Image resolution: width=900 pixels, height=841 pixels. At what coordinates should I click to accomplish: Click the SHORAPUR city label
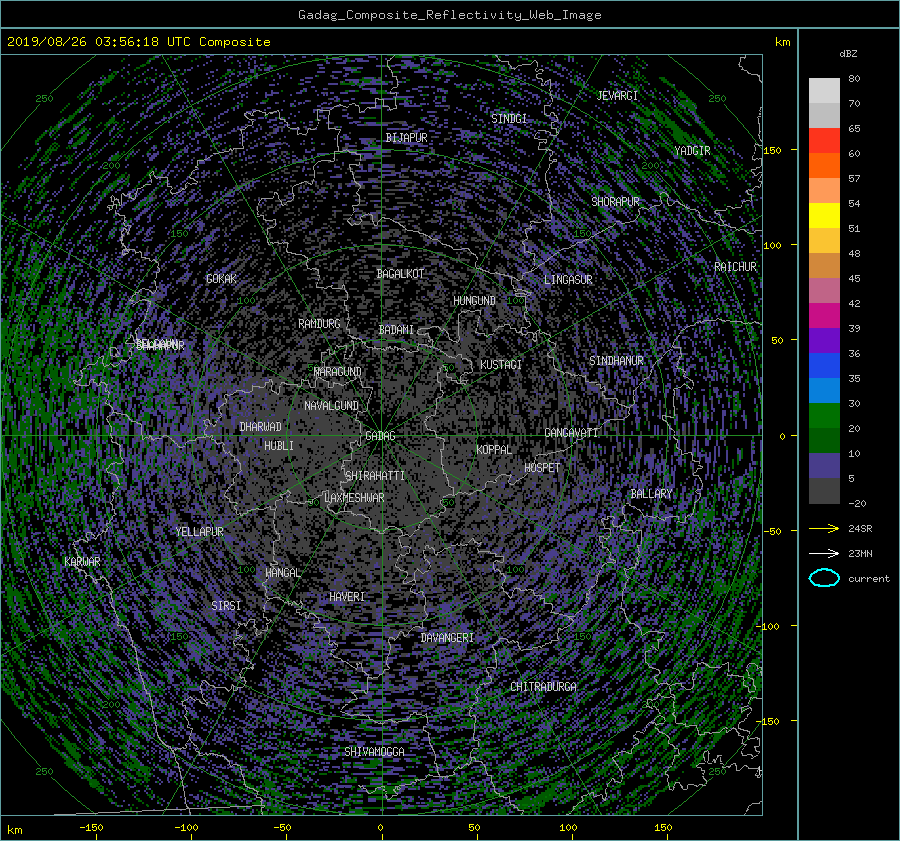point(615,202)
